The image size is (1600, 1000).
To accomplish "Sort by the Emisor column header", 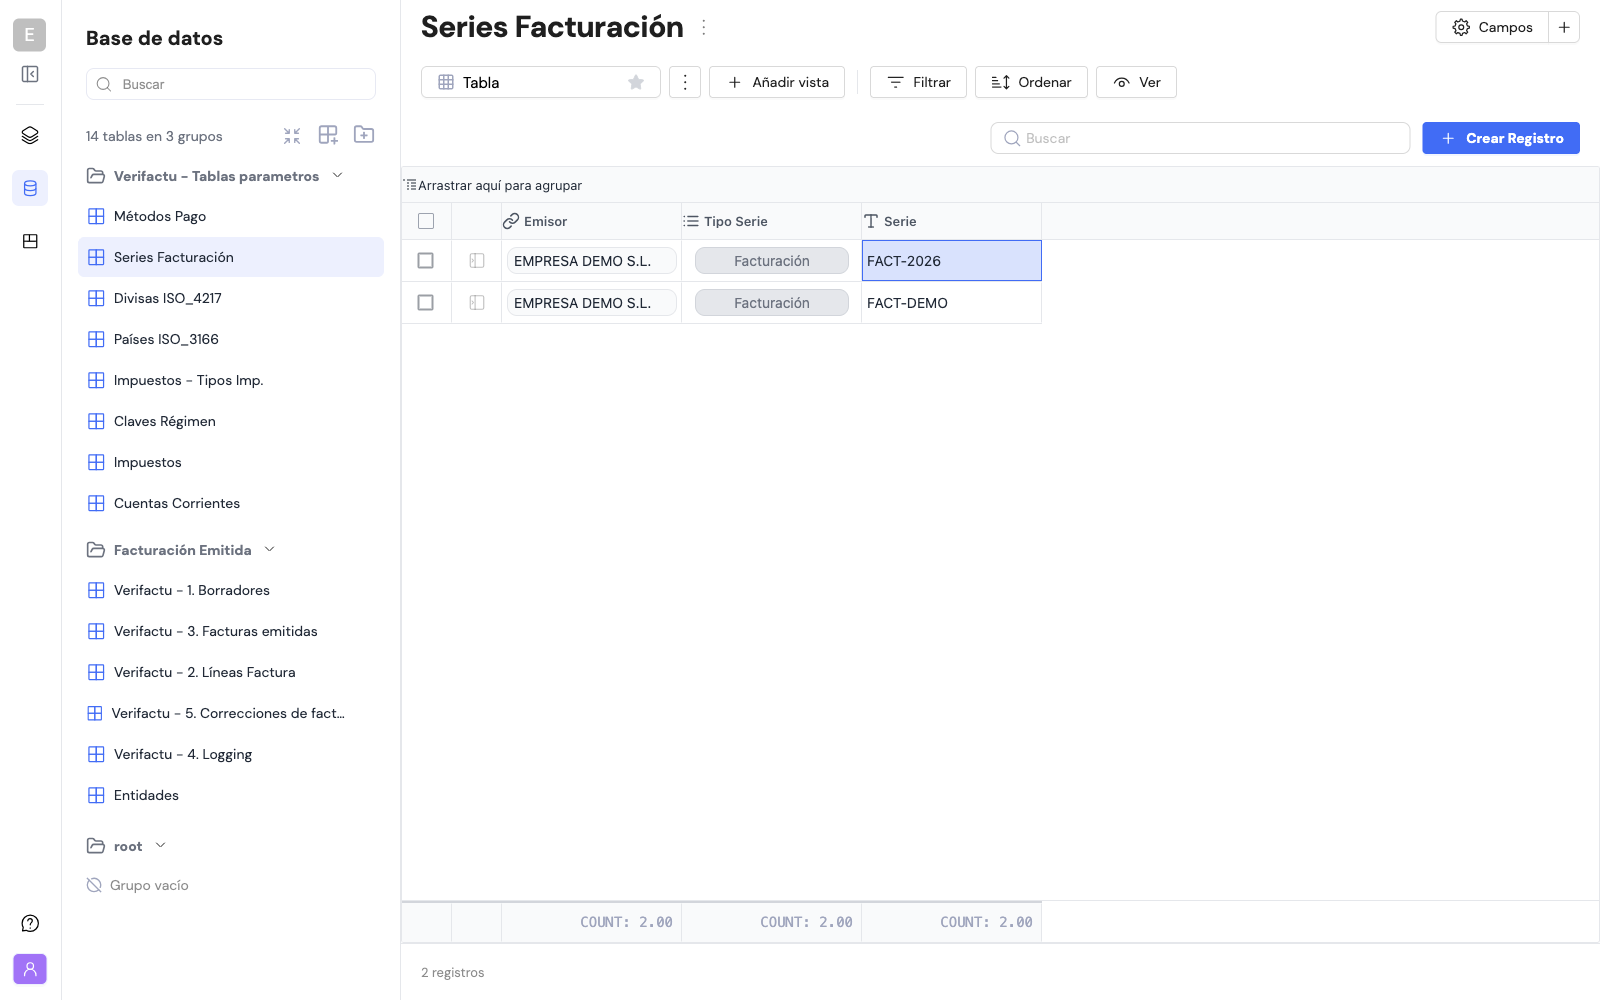I will pyautogui.click(x=591, y=221).
